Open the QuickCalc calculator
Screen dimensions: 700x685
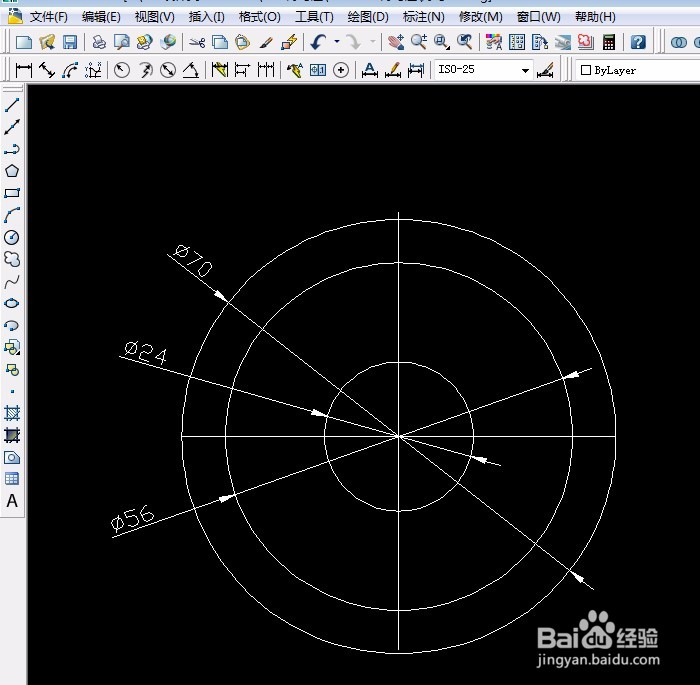[609, 42]
